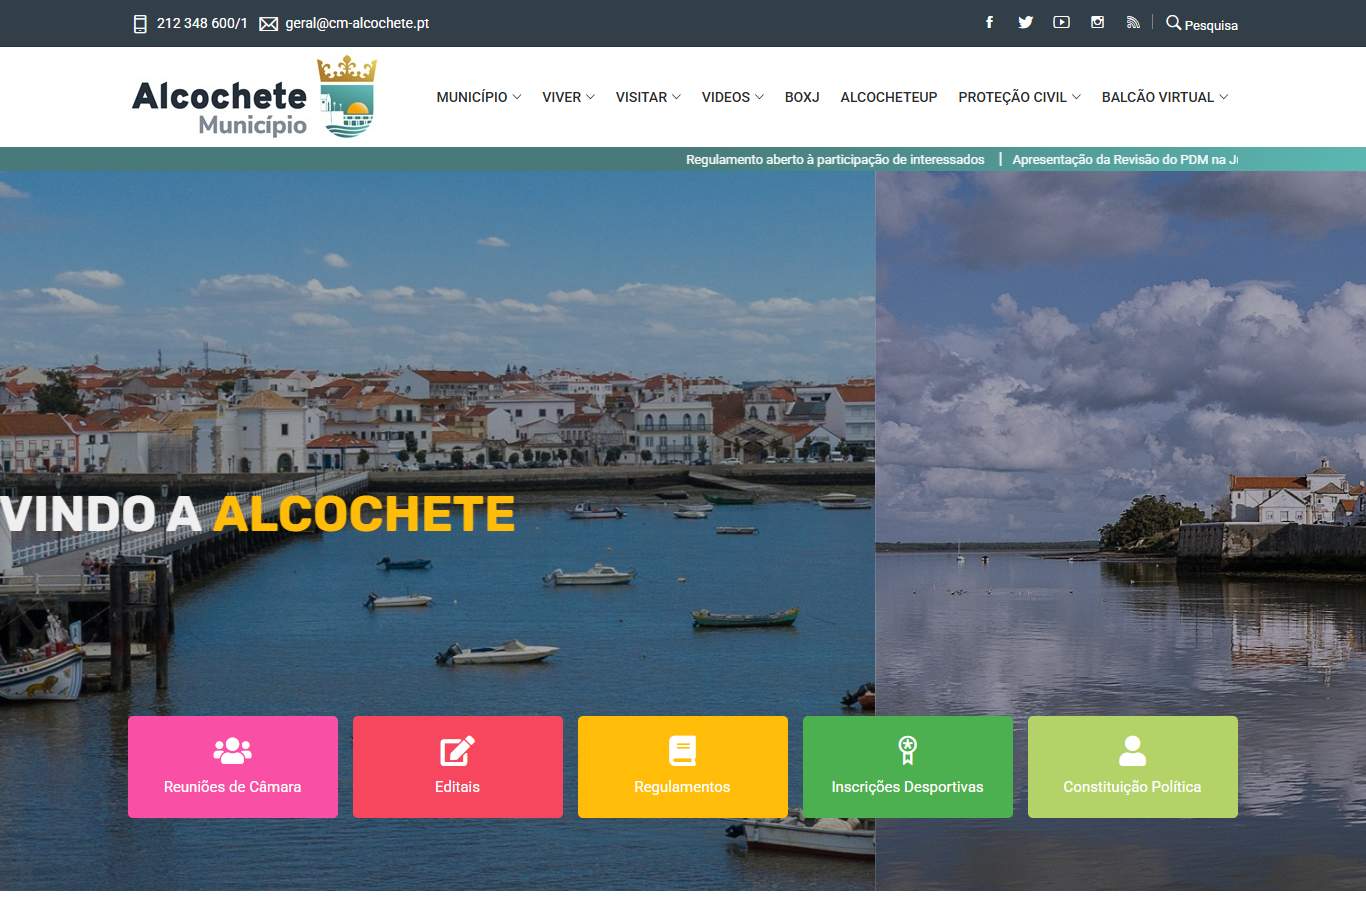
Task: Select the MUNICÍPIO menu label
Action: [x=472, y=97]
